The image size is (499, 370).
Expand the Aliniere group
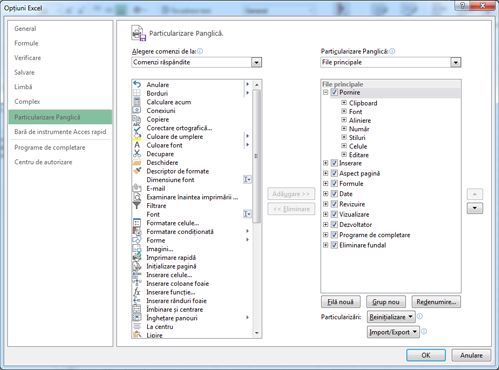pyautogui.click(x=344, y=120)
